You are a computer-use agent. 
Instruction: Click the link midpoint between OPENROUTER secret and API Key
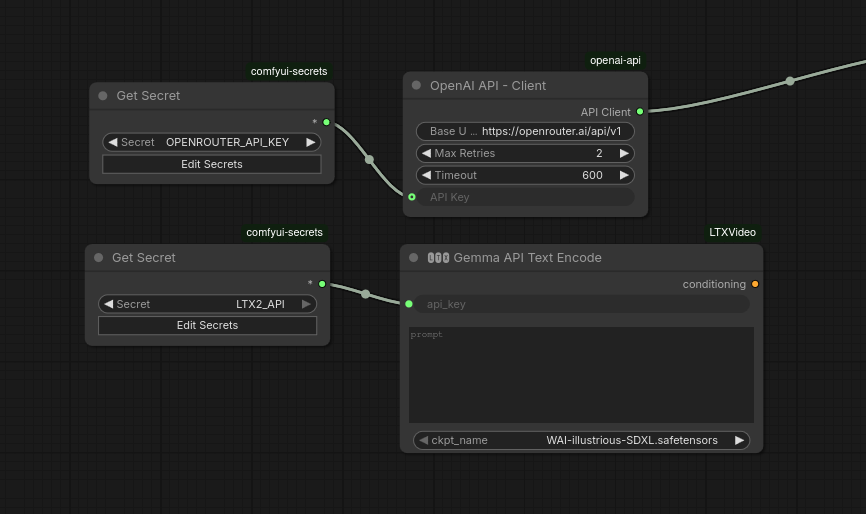tap(369, 160)
